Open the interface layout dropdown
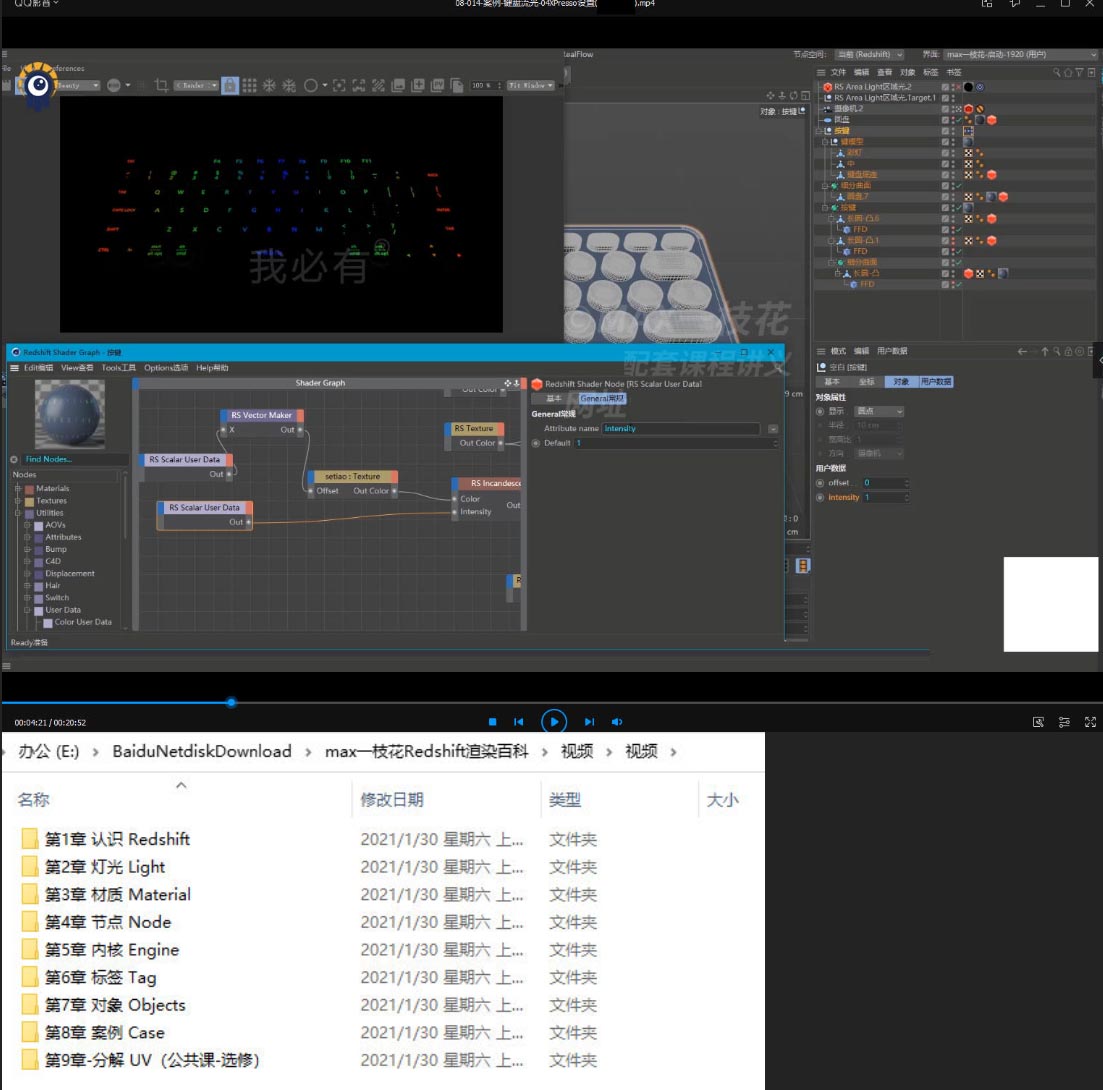Screen dimensions: 1103x1090 pyautogui.click(x=1021, y=55)
